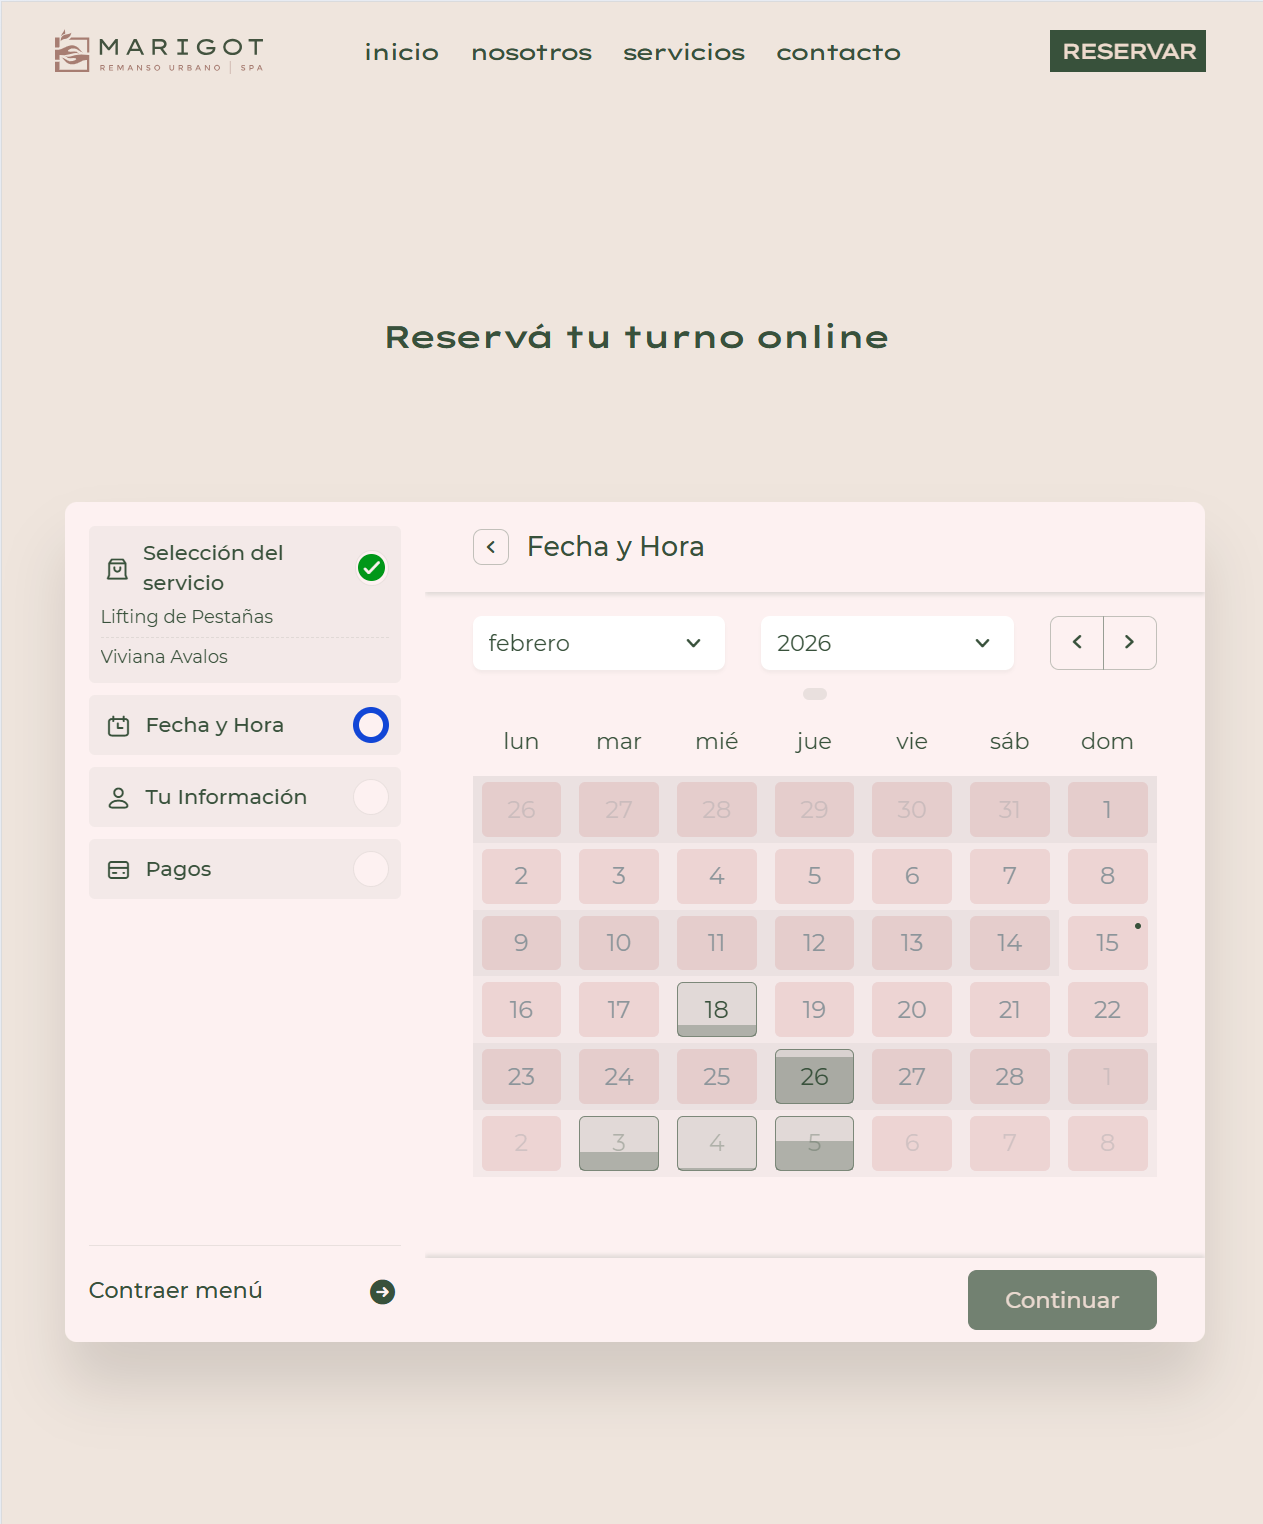
Task: Open the nosotros menu item
Action: 531,52
